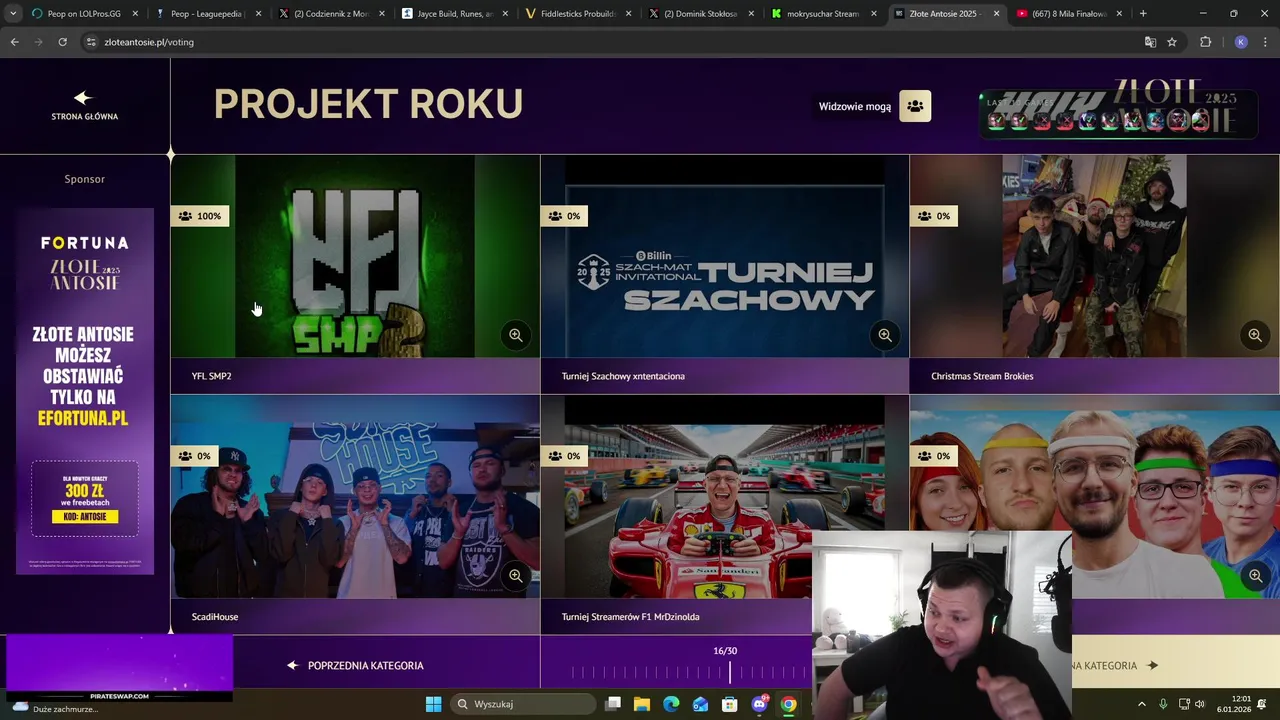Open the Chrome profile avatar
This screenshot has height=720, width=1280.
tap(1241, 42)
